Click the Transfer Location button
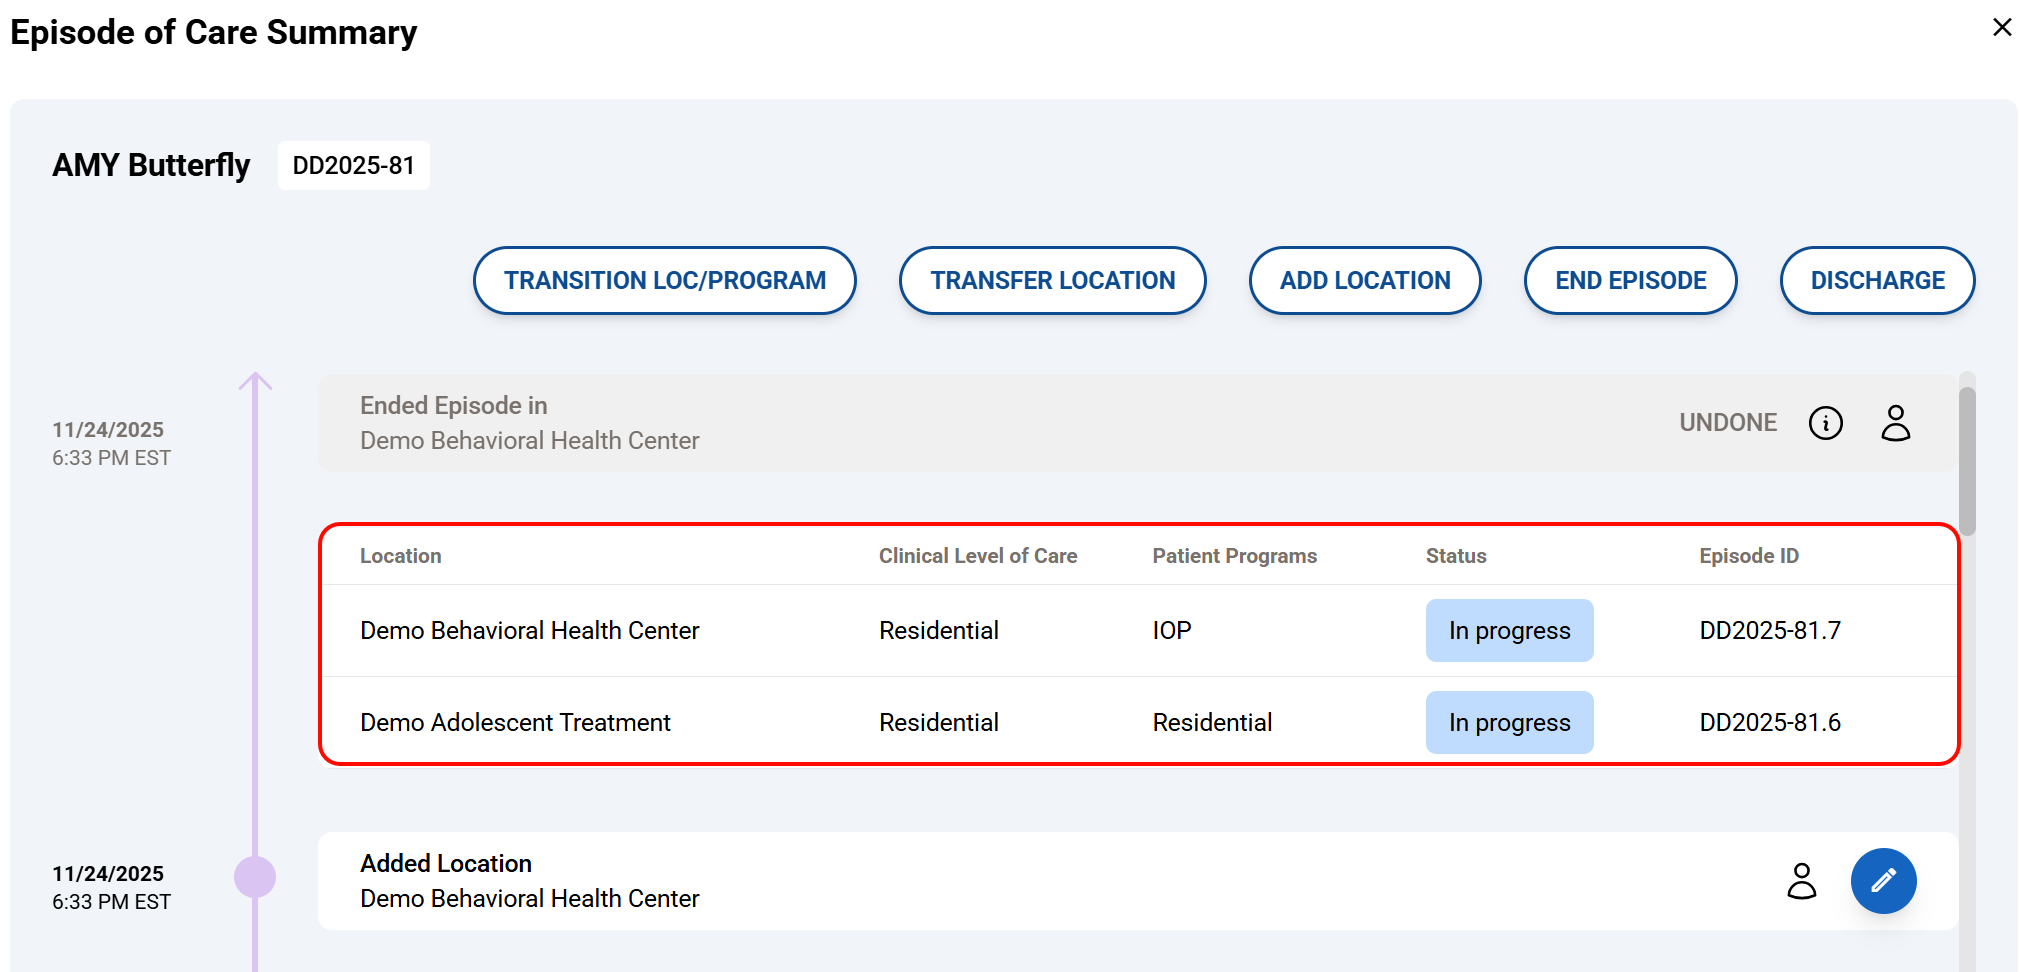This screenshot has height=972, width=2020. 1052,281
